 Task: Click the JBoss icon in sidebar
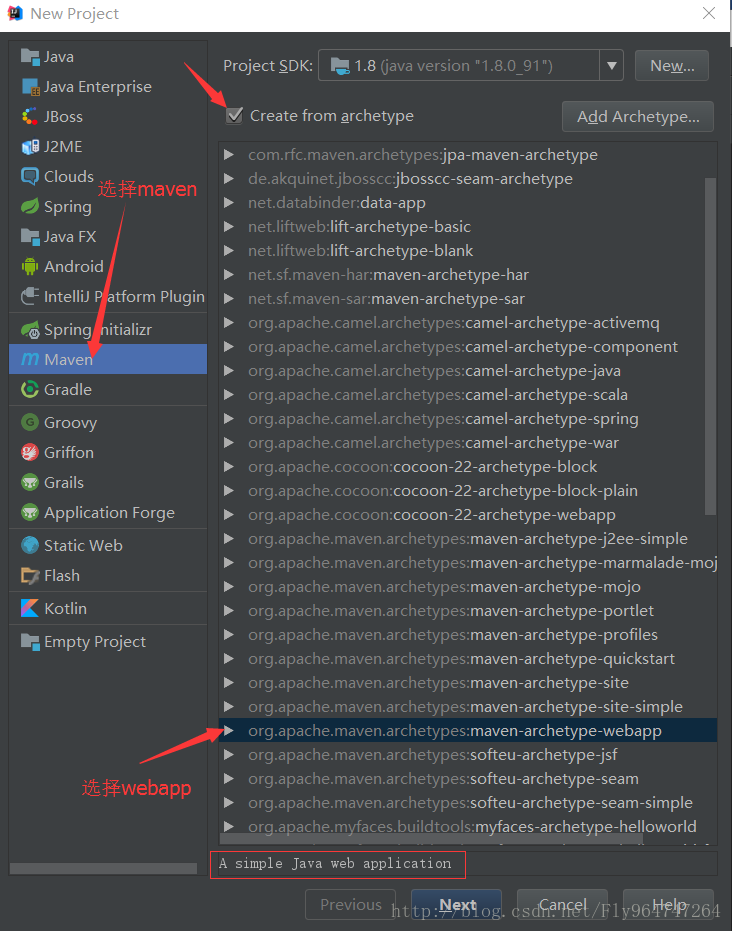(x=30, y=116)
